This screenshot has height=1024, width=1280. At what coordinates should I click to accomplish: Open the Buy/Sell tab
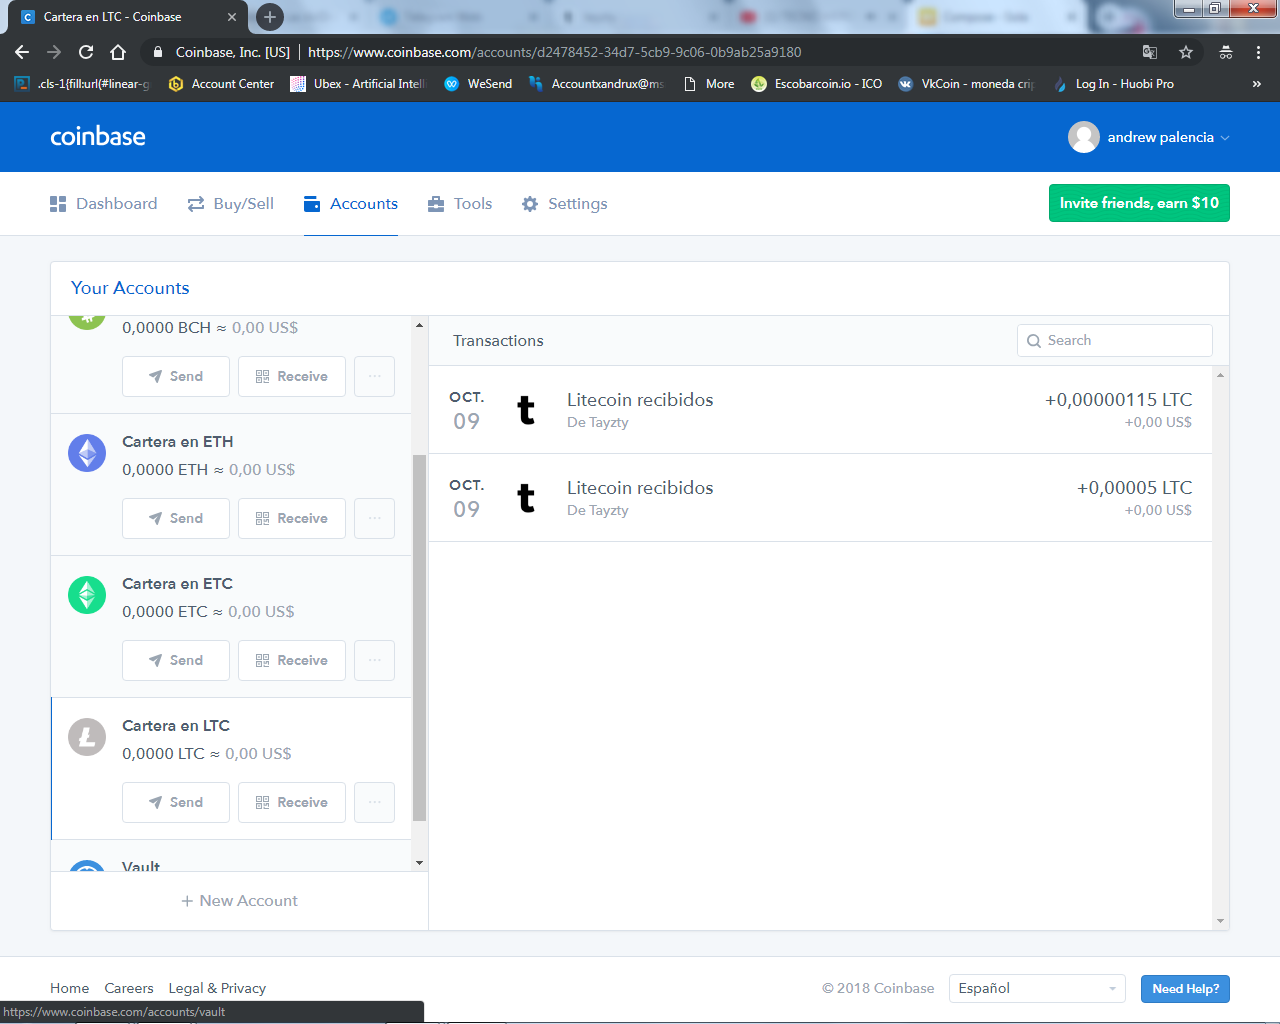coord(231,204)
